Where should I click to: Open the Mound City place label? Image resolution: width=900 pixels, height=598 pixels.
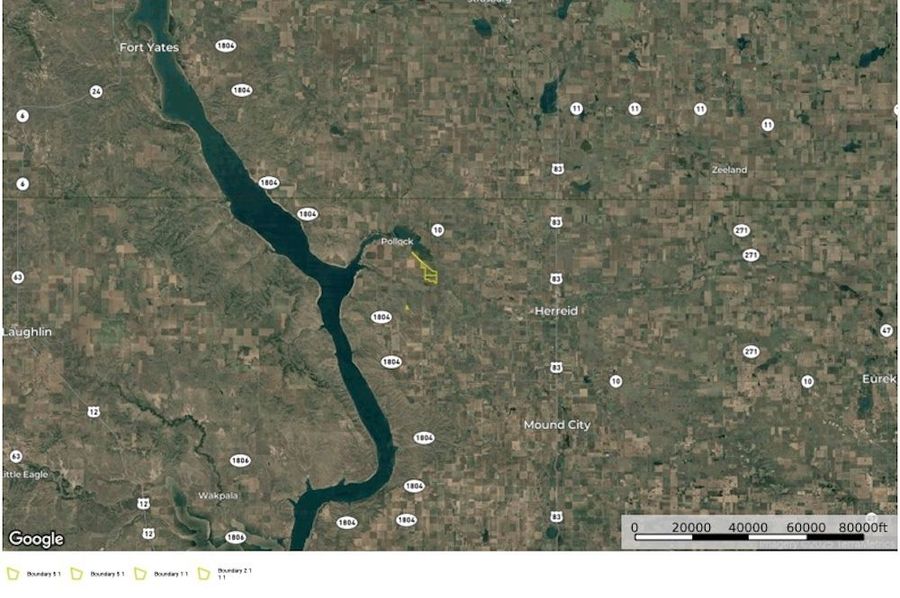557,425
